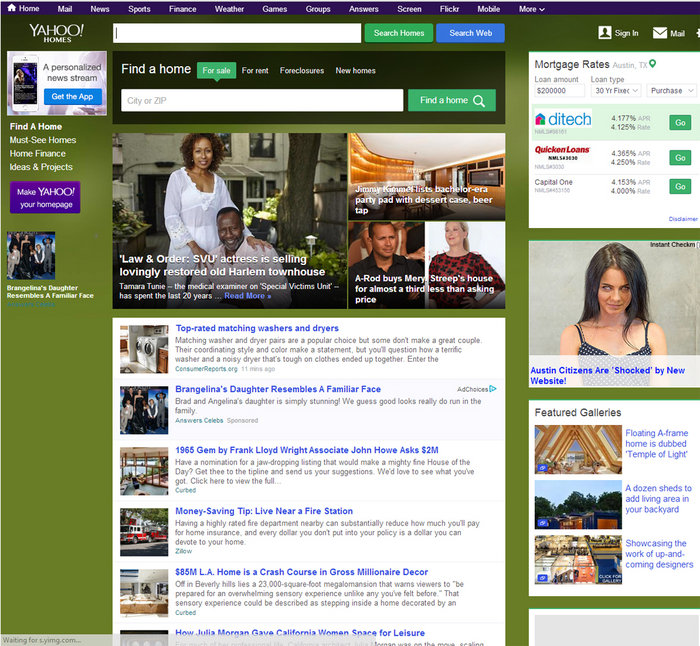700x646 pixels.
Task: Click the Find a home green button
Action: [452, 100]
